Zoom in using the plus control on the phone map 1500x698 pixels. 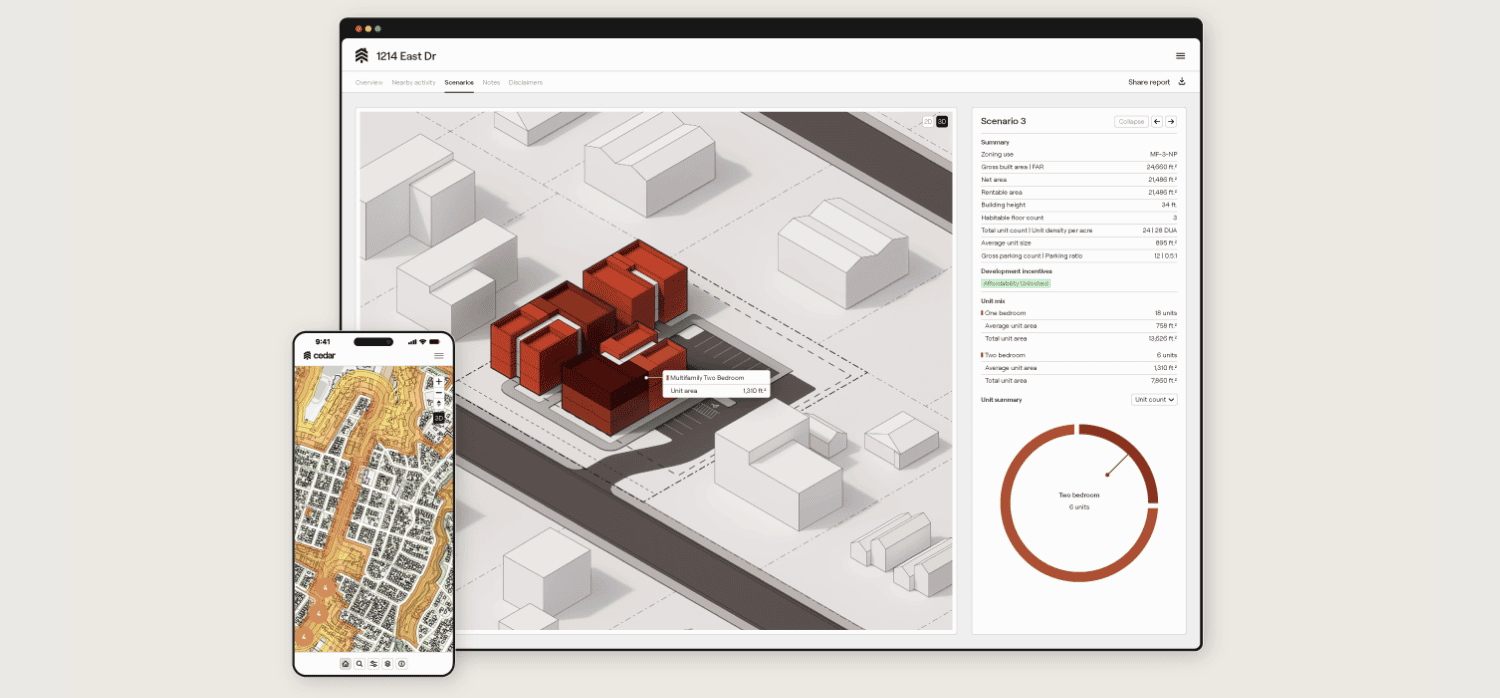click(438, 381)
